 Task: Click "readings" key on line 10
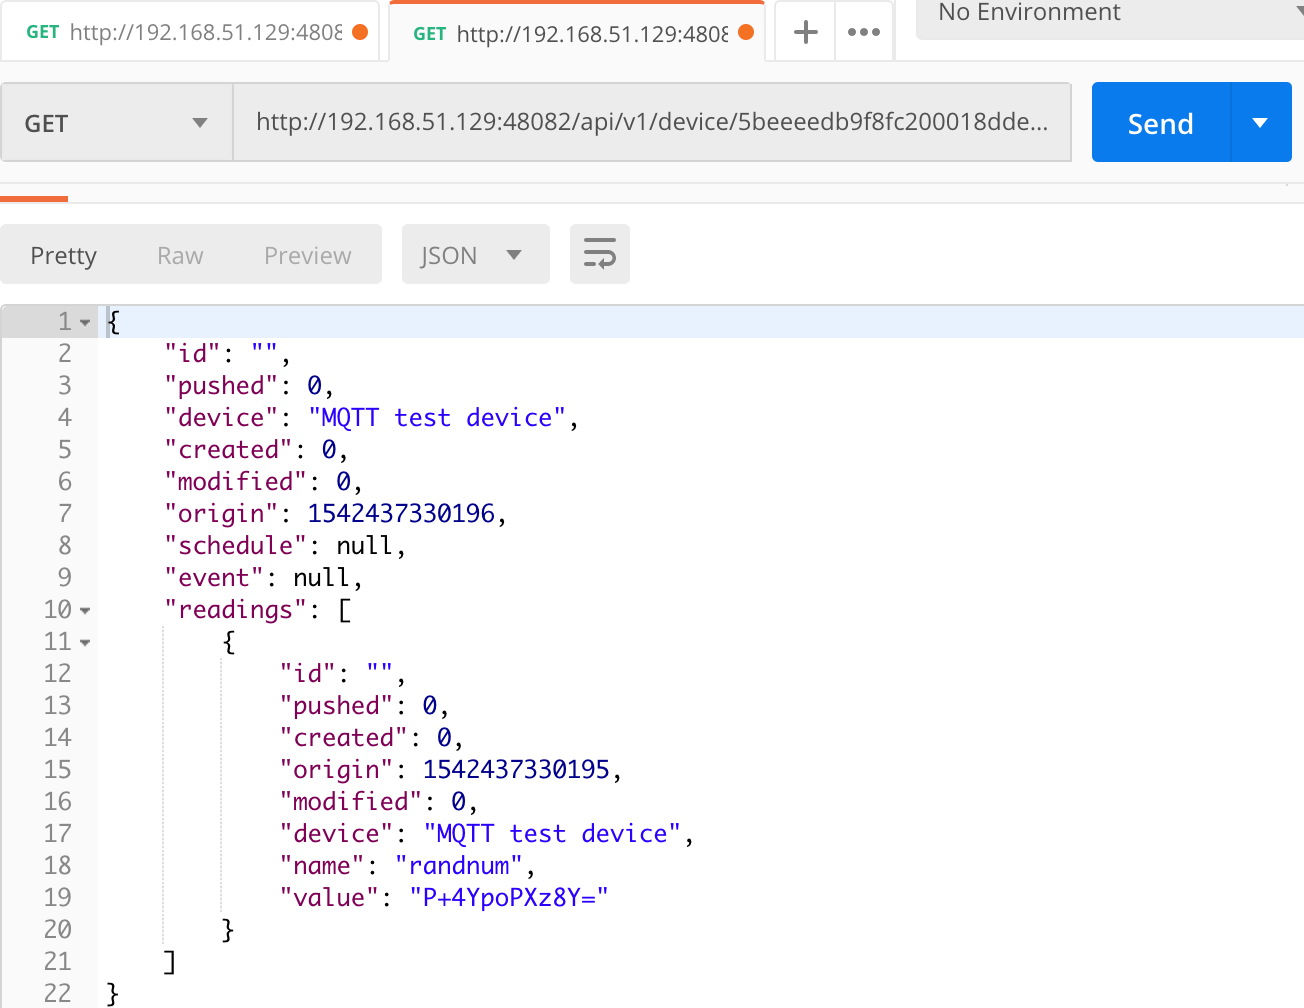click(x=236, y=609)
